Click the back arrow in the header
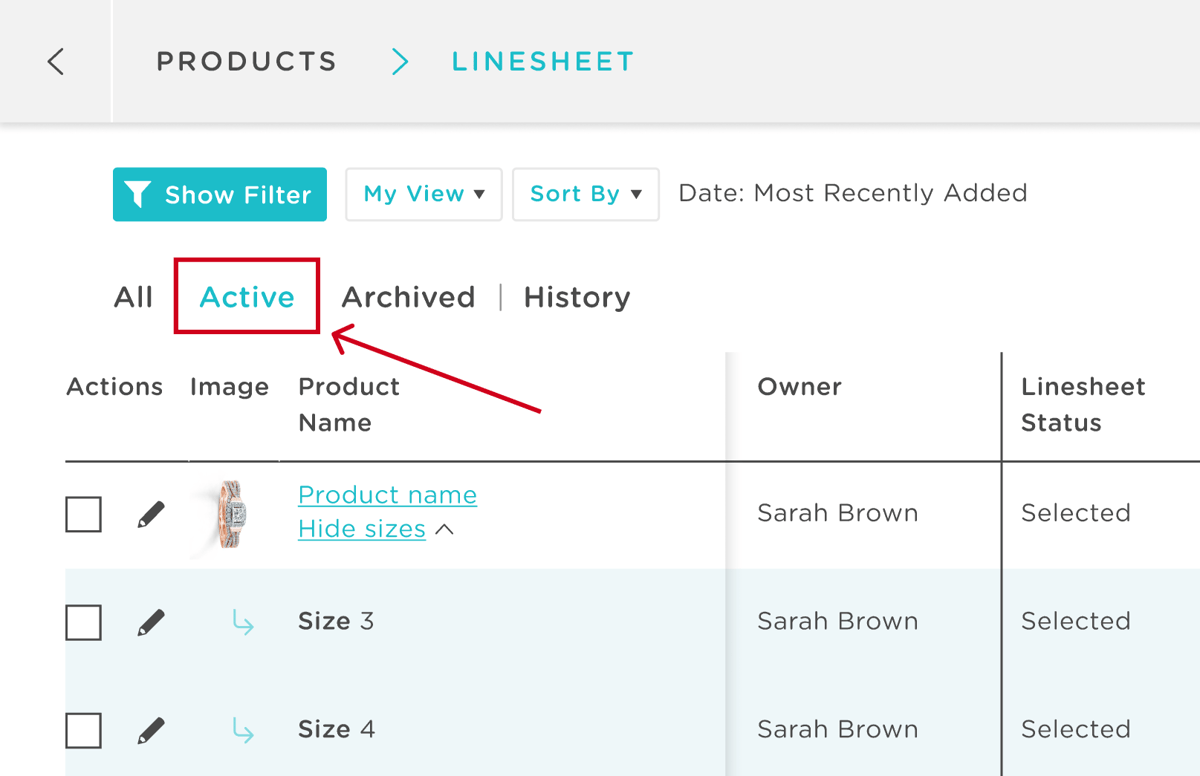 pos(55,61)
